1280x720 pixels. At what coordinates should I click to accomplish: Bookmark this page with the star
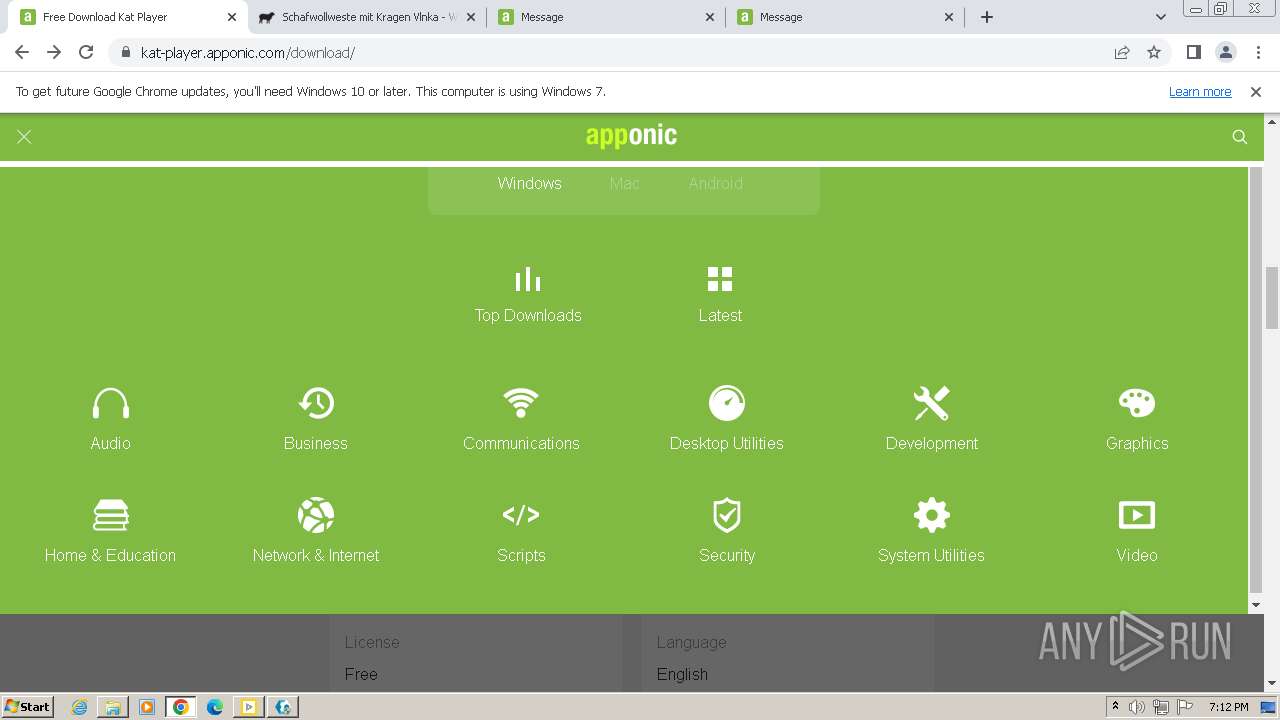1154,52
